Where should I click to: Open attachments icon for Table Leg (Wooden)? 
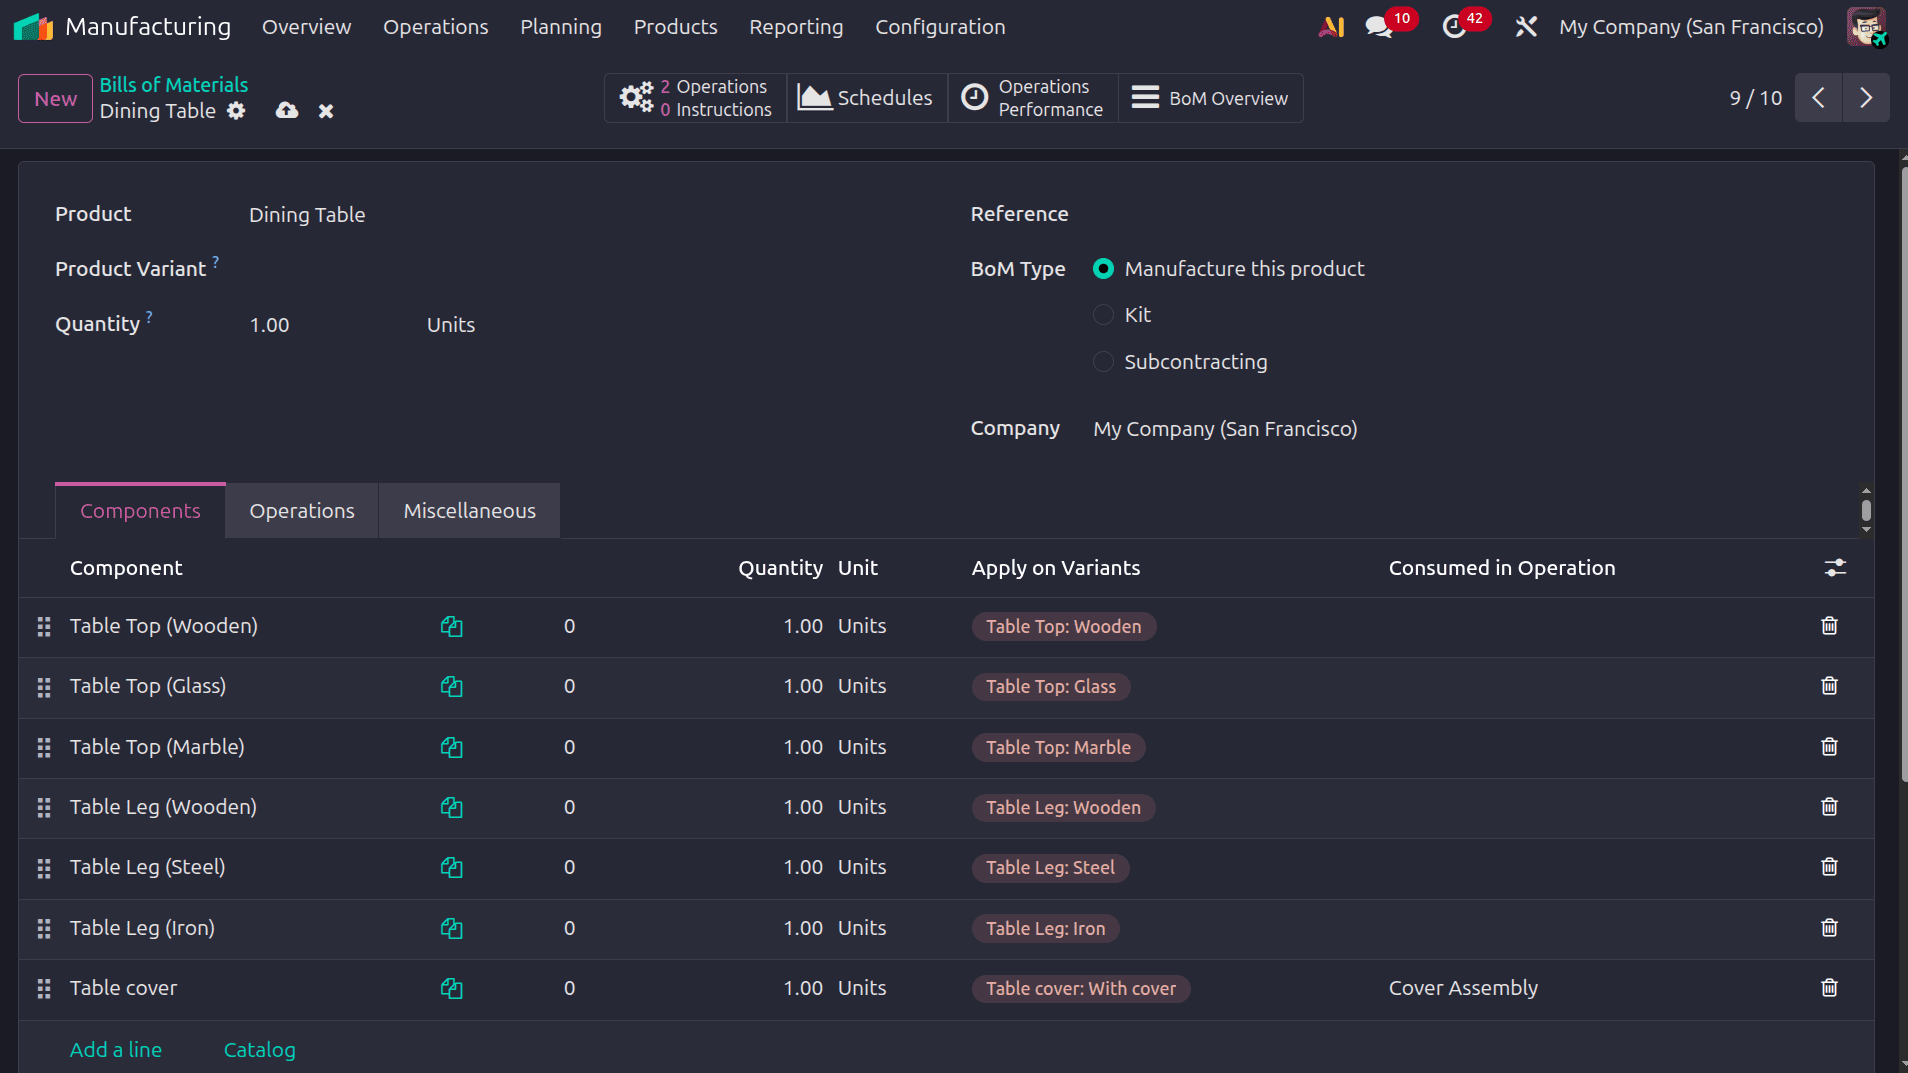[x=452, y=807]
